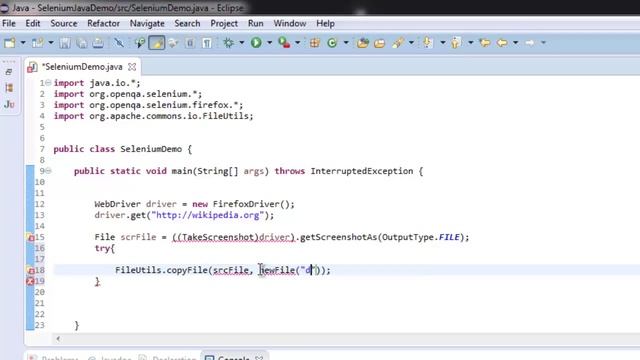This screenshot has height=360, width=640.
Task: Click the green Run button
Action: 256,42
